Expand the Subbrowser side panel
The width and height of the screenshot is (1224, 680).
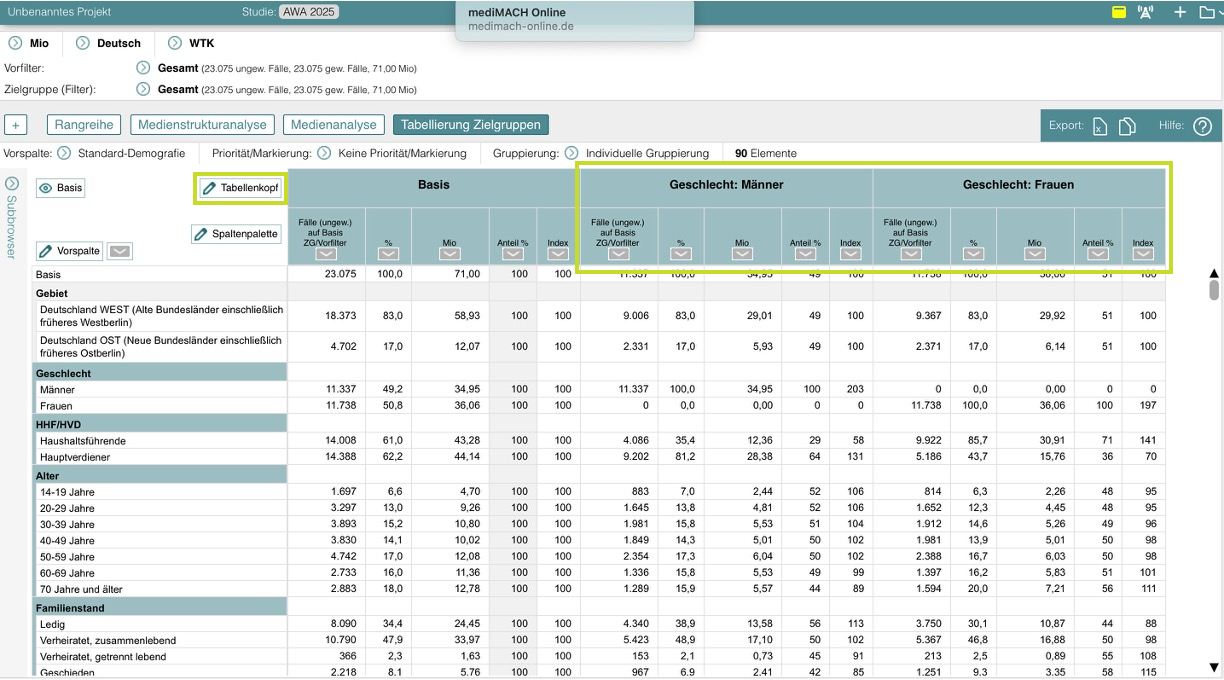pyautogui.click(x=12, y=184)
